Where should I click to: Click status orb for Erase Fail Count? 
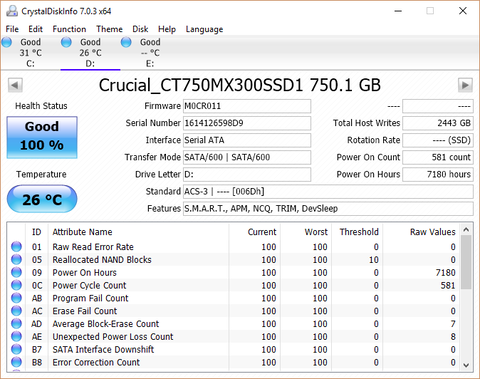click(16, 311)
